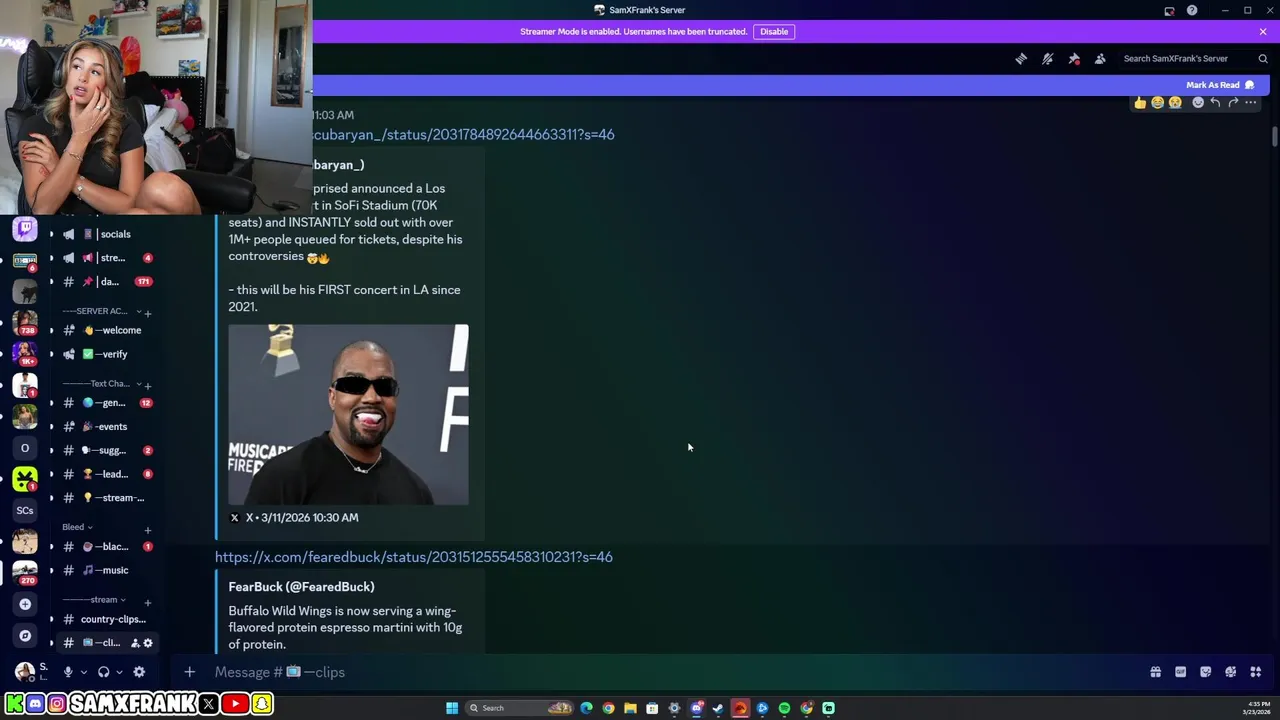1280x720 pixels.
Task: Open headphone output options arrow
Action: 119,672
